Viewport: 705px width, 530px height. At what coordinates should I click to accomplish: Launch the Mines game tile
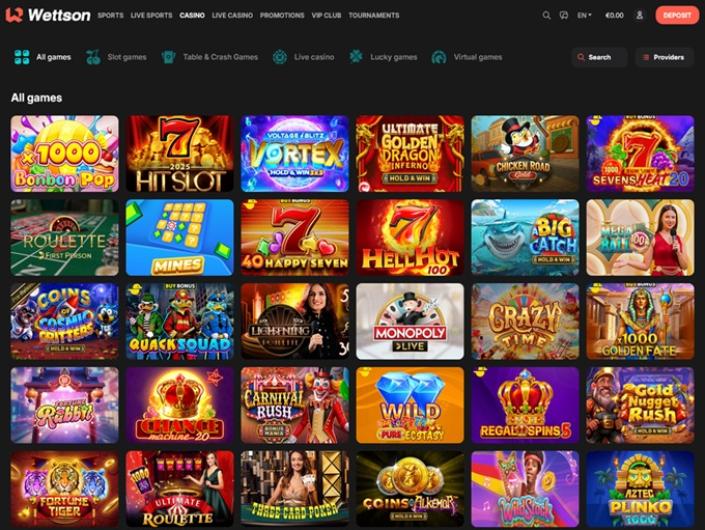tap(180, 237)
